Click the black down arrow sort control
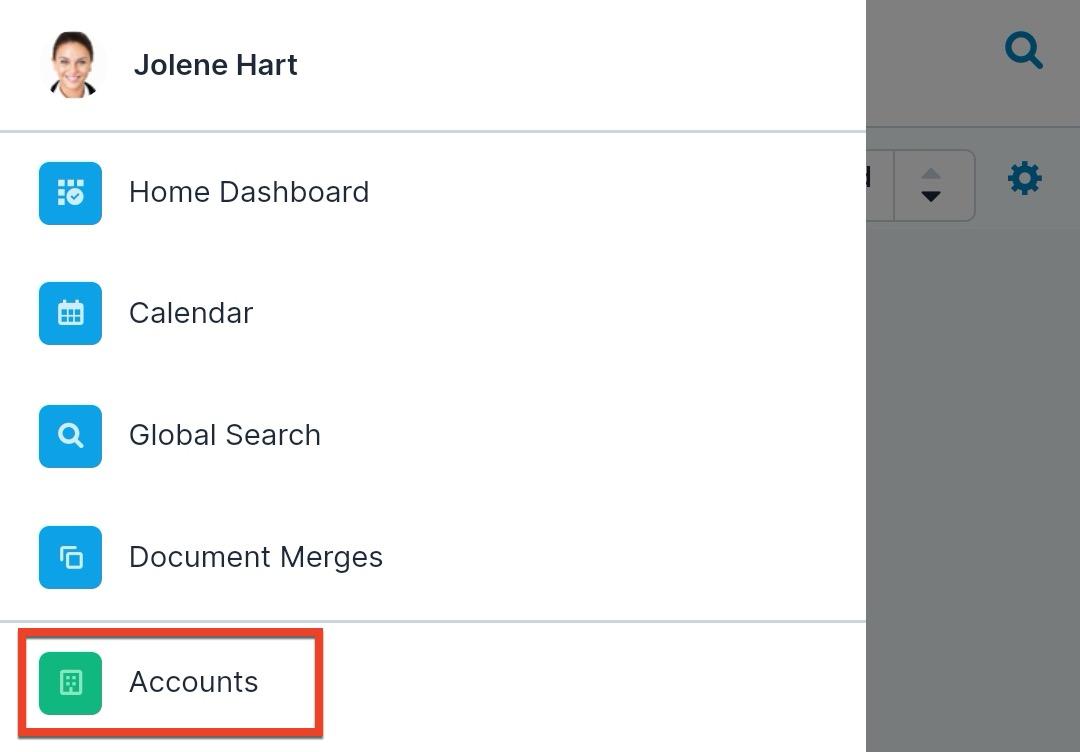Screen dimensions: 1080x752 (931, 196)
